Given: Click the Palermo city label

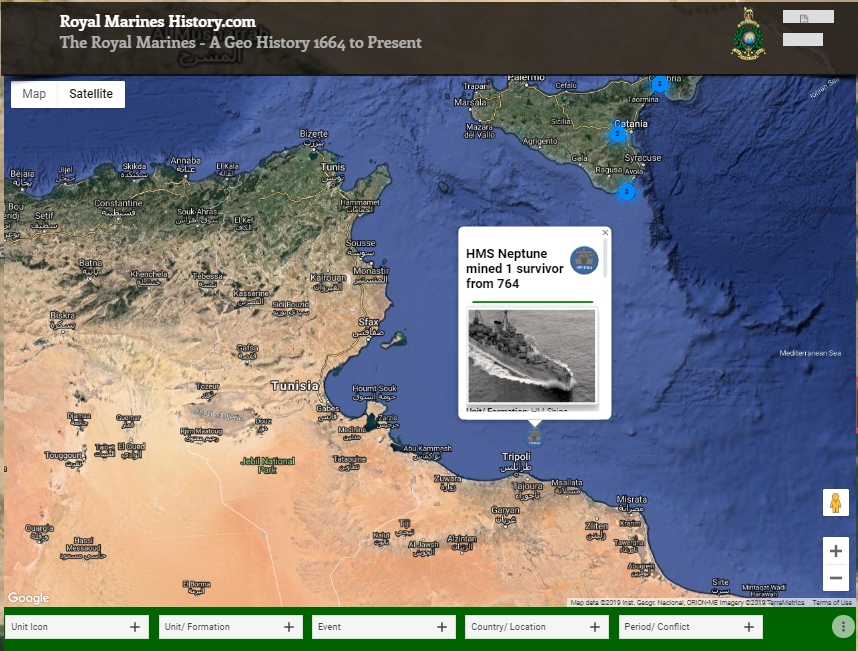Looking at the screenshot, I should (526, 78).
